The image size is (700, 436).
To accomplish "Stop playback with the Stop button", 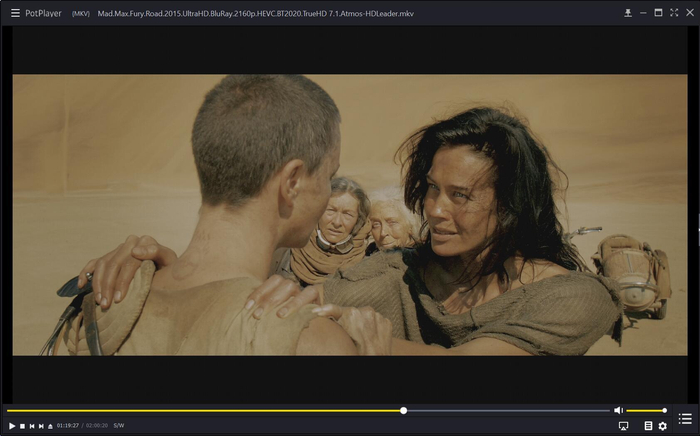I will pos(22,426).
